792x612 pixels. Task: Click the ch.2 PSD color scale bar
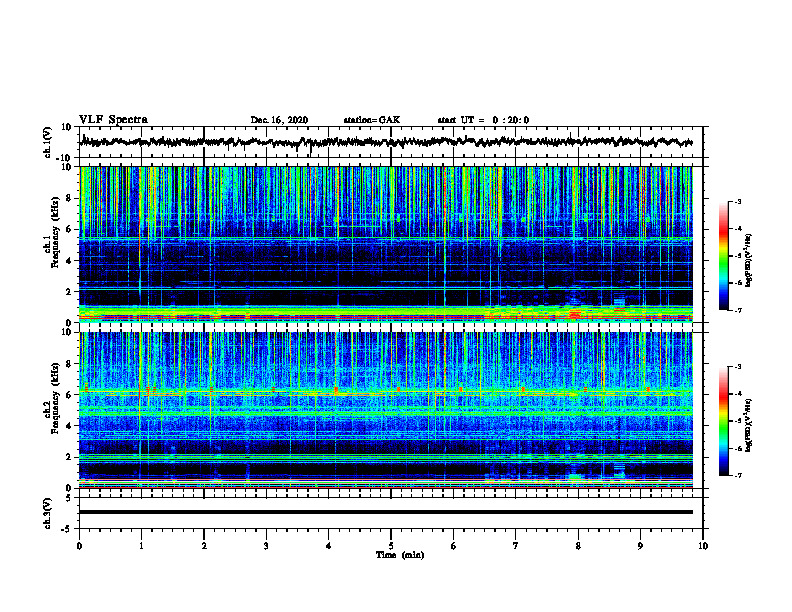(x=723, y=421)
